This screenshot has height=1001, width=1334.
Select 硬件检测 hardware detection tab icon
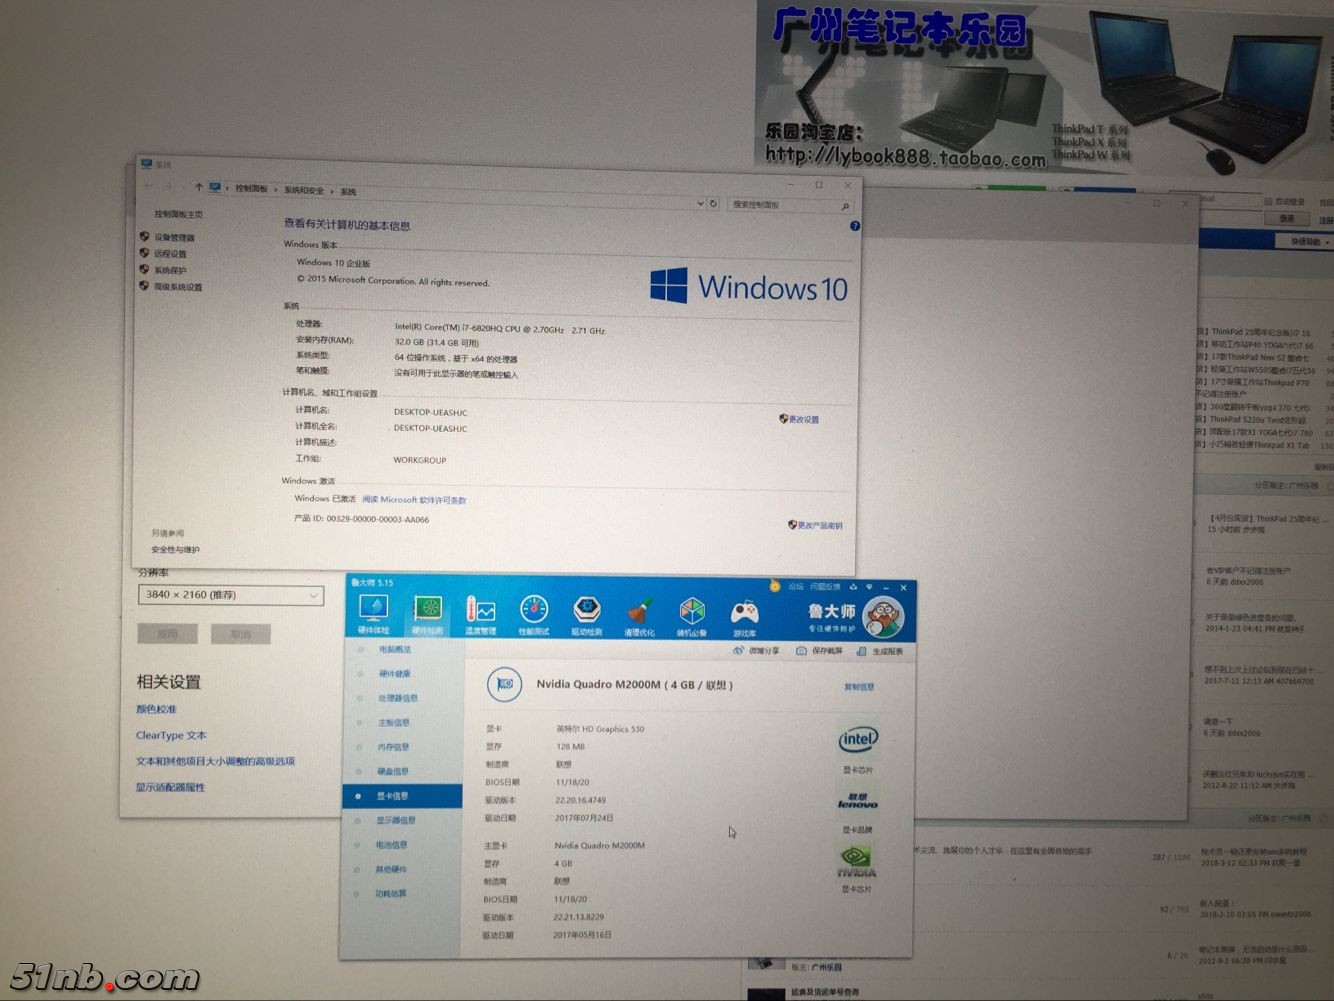[427, 615]
